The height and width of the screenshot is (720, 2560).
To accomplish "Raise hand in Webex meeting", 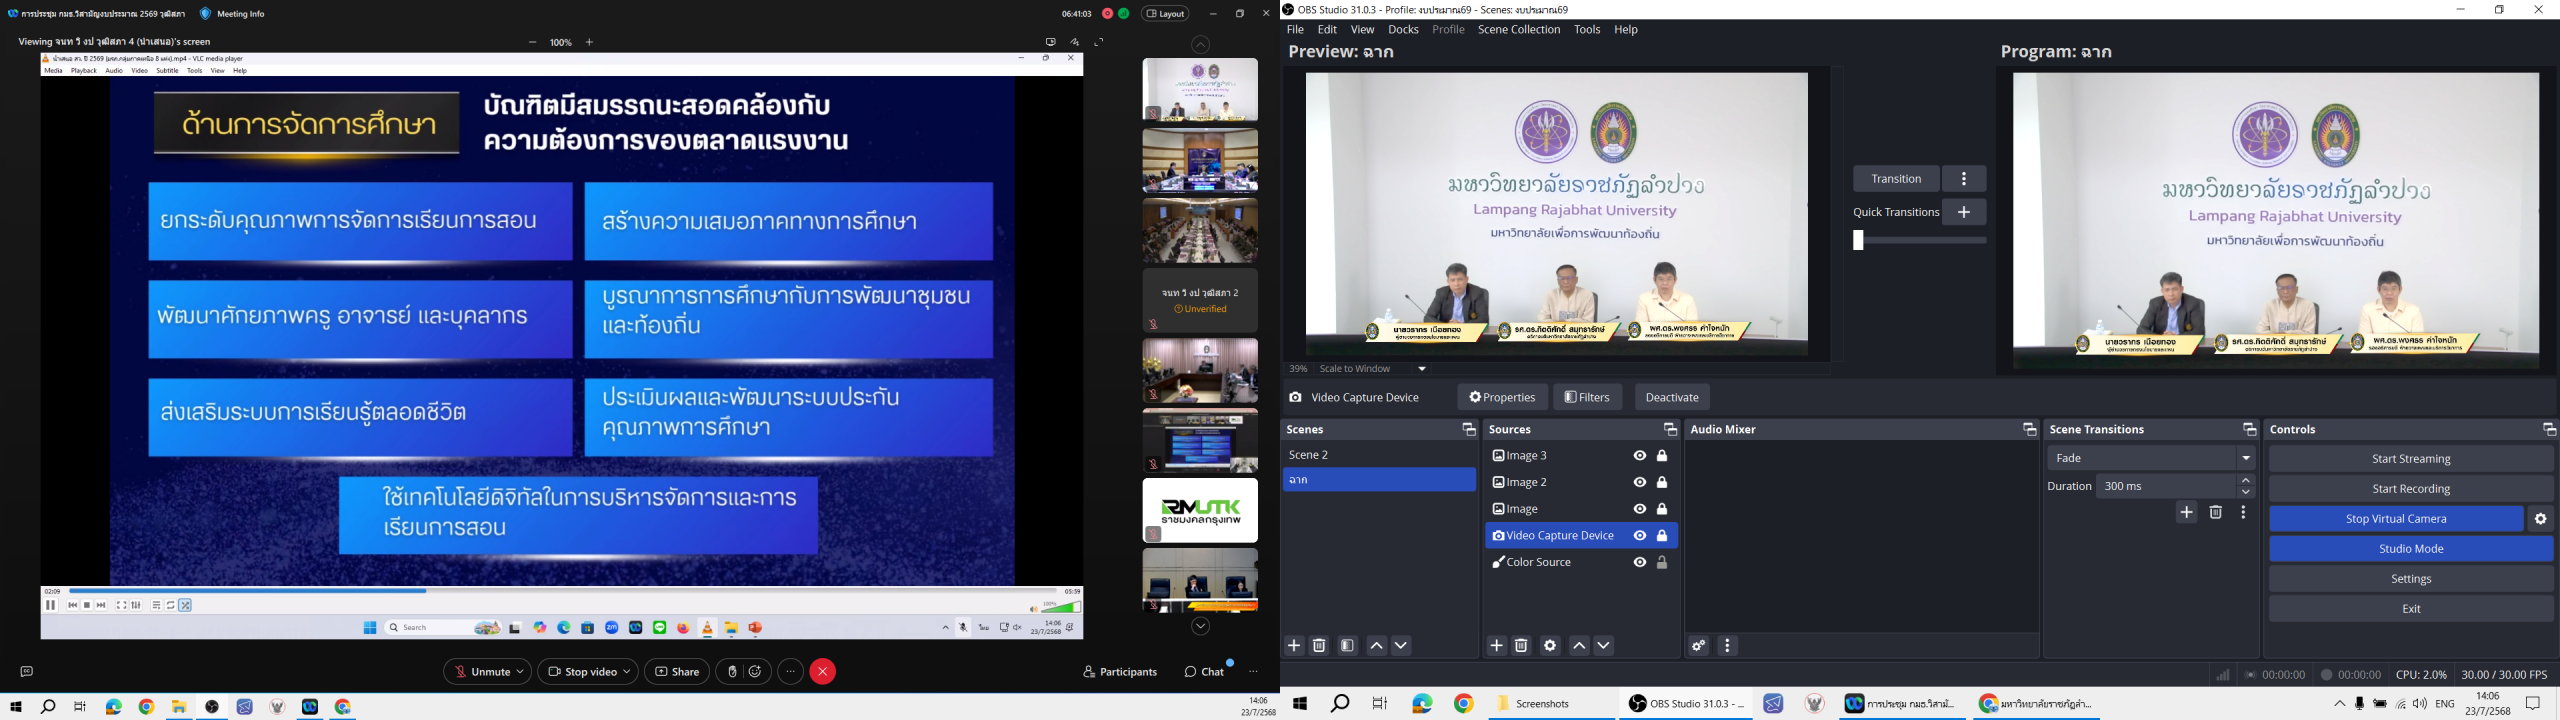I will click(x=732, y=672).
